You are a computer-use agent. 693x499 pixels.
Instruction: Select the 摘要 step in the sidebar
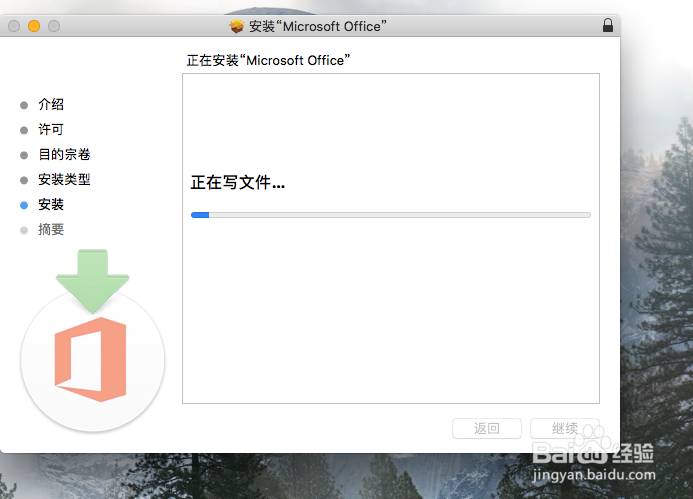(51, 229)
